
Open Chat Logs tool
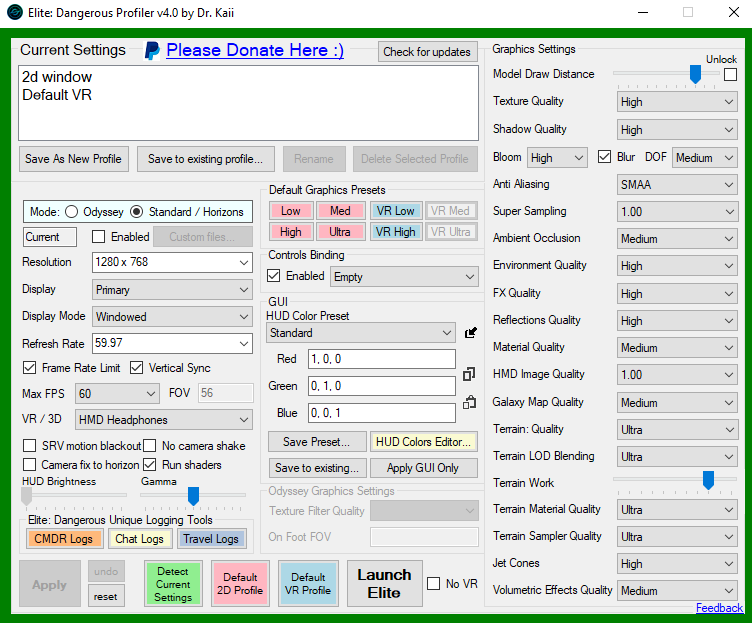click(139, 539)
